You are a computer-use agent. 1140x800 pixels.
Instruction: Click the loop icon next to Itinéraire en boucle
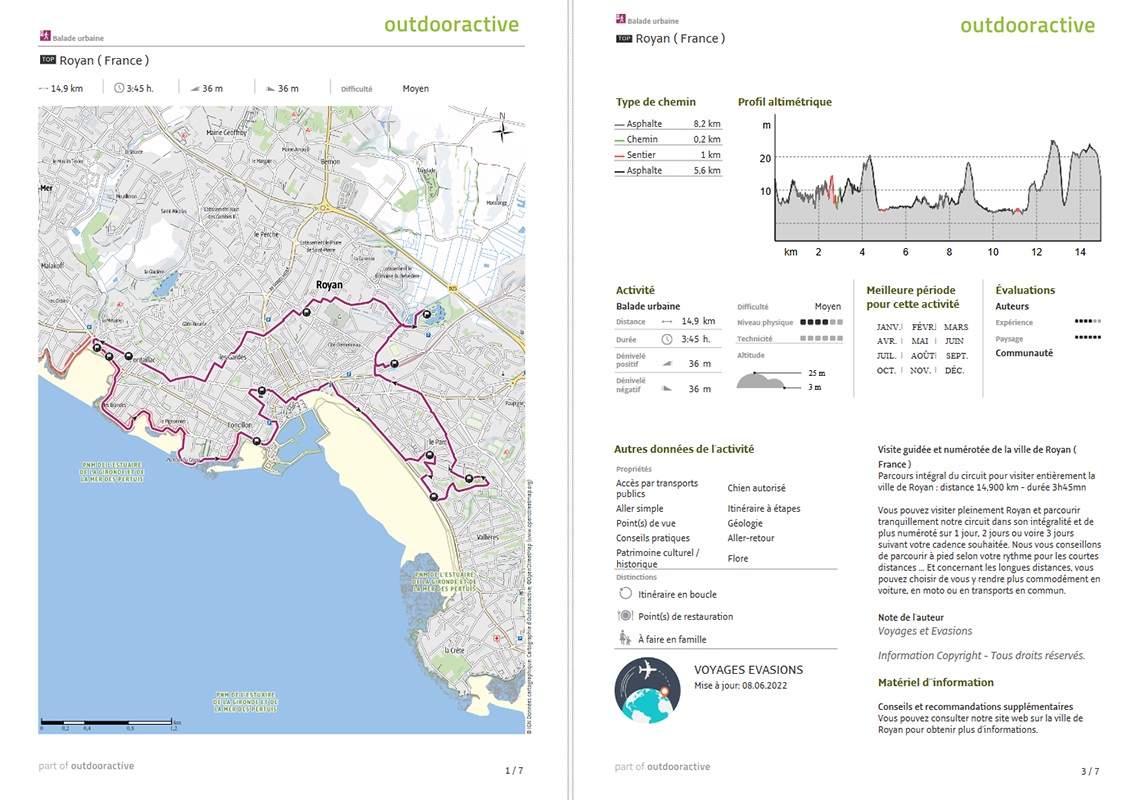coord(625,593)
